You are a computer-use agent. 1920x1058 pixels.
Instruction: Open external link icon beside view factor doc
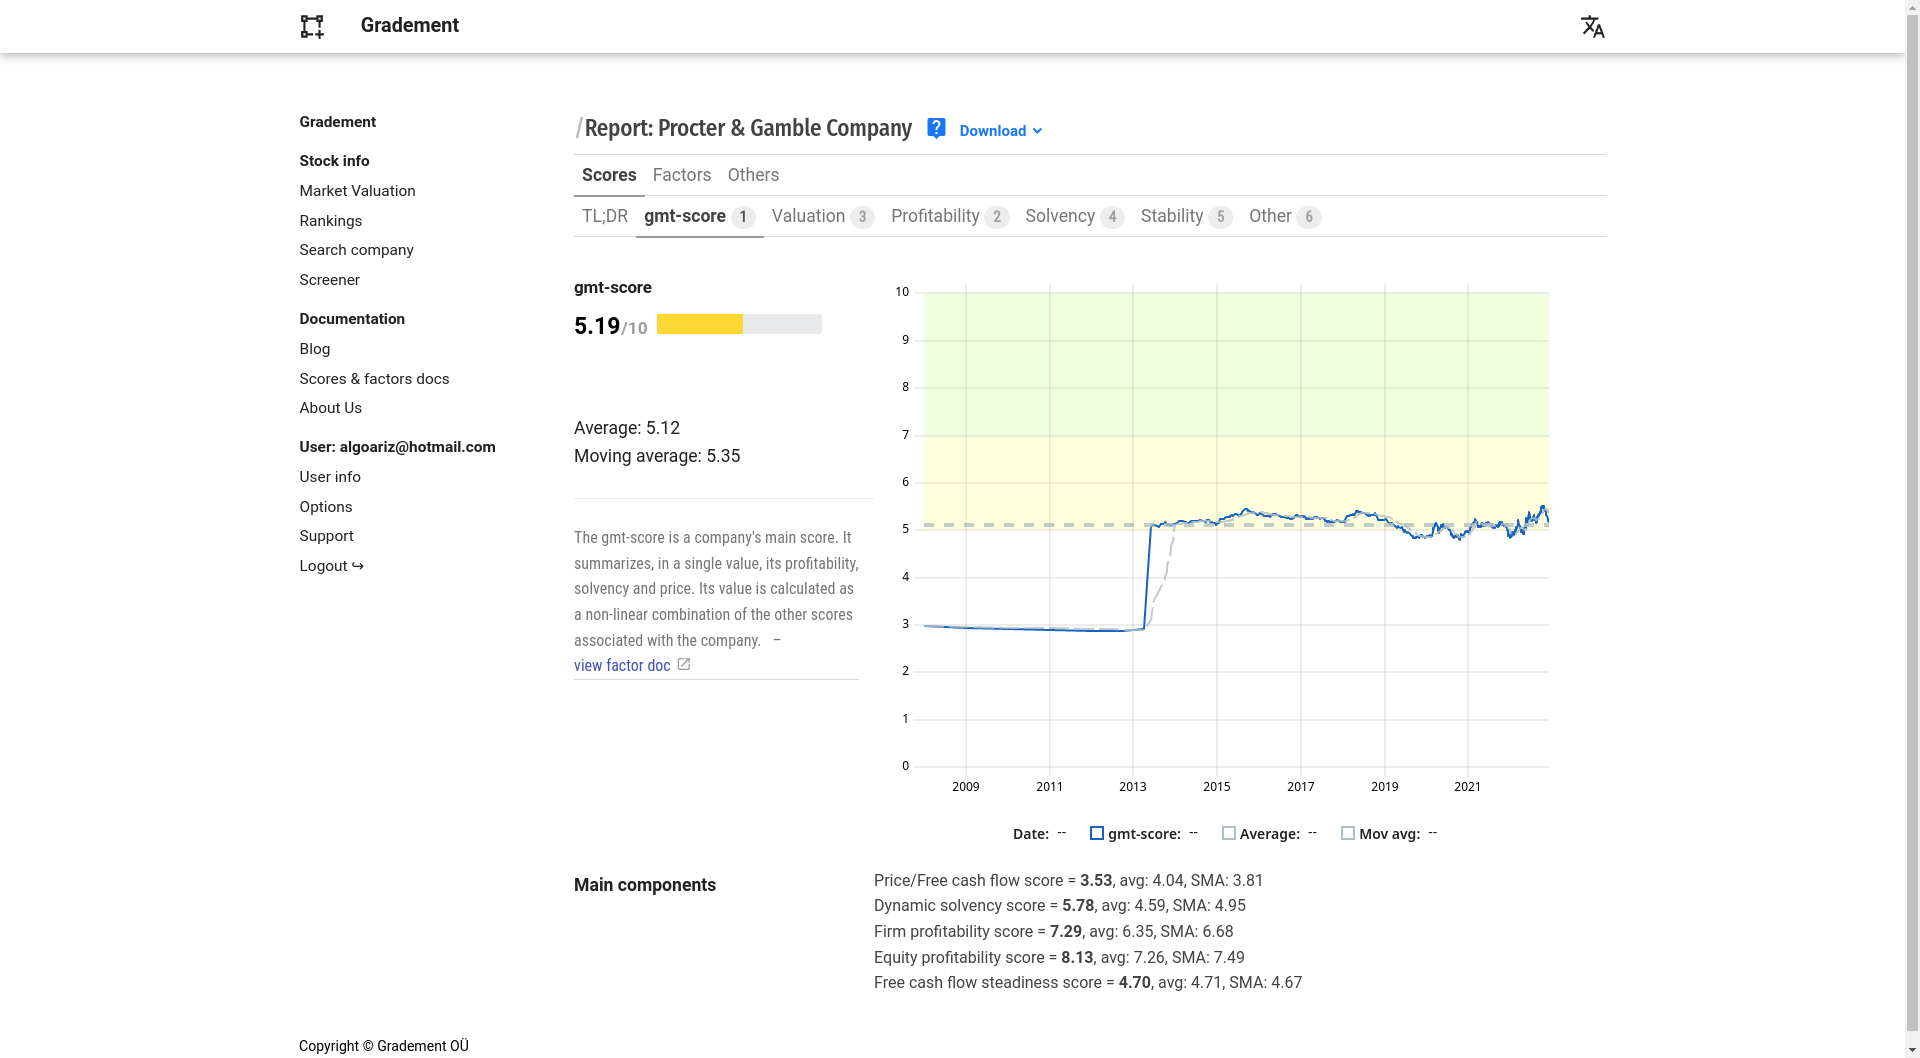pyautogui.click(x=684, y=665)
